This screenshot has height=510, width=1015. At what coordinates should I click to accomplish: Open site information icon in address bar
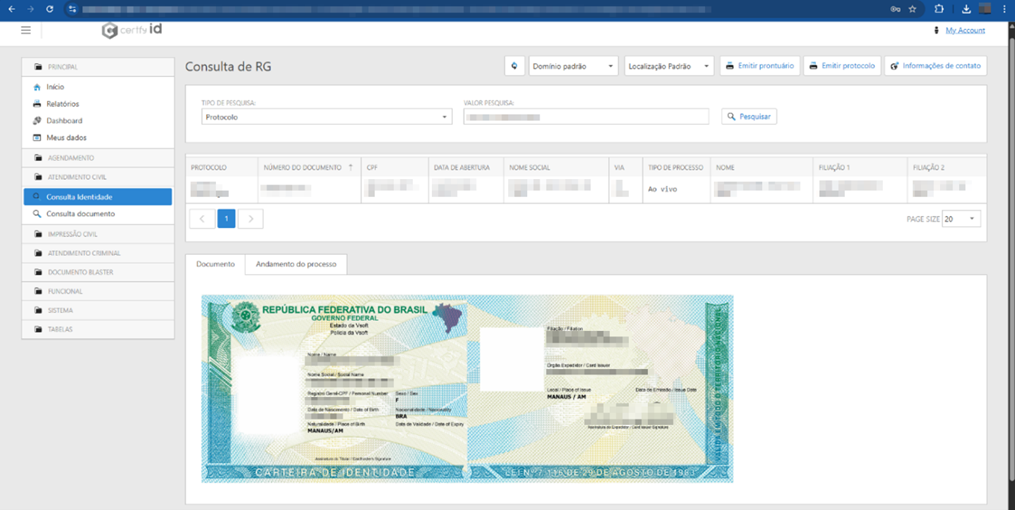coord(72,9)
